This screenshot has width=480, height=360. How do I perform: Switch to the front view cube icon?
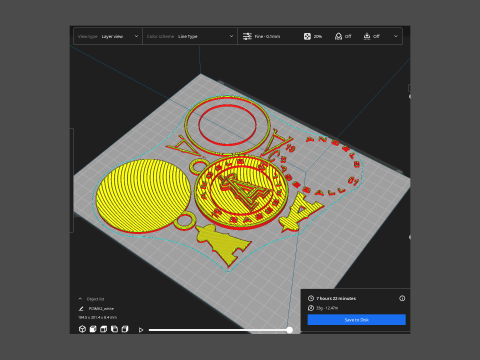click(x=93, y=329)
